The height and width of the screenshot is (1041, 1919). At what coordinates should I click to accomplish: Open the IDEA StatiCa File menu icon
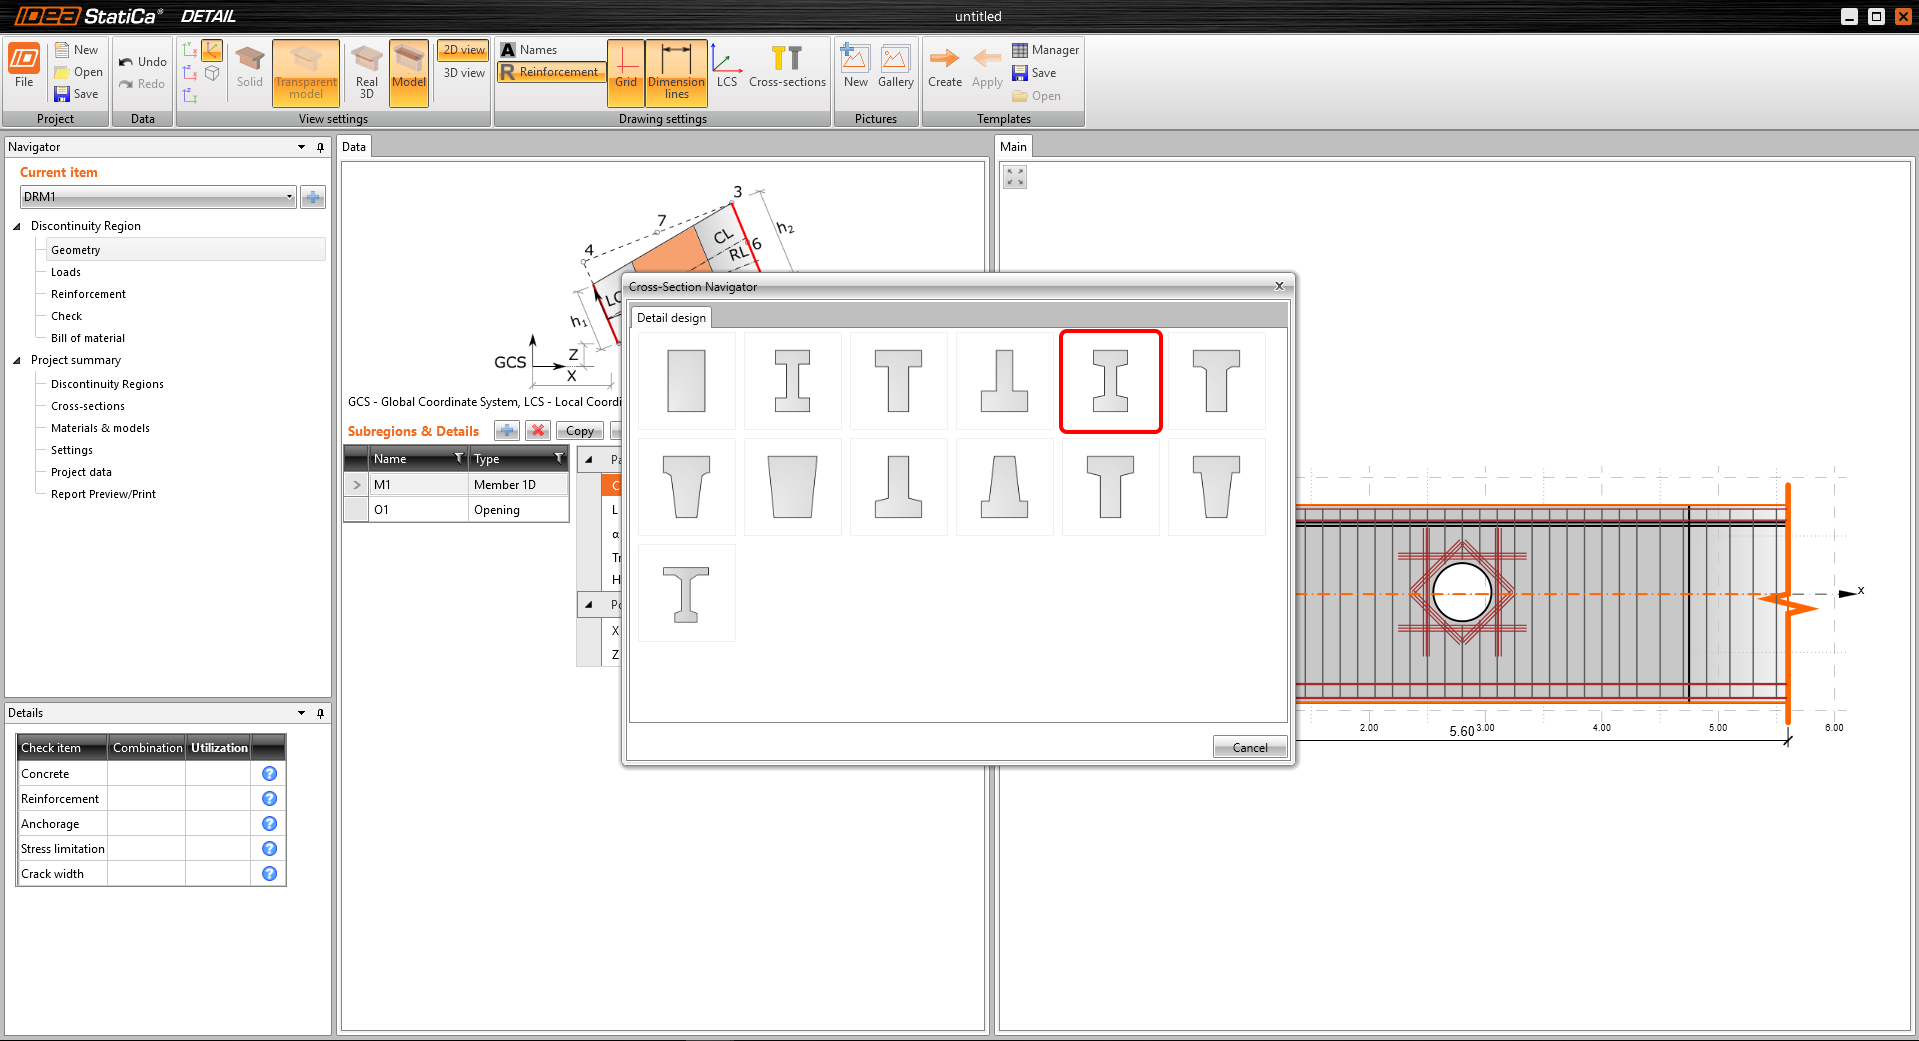coord(24,67)
